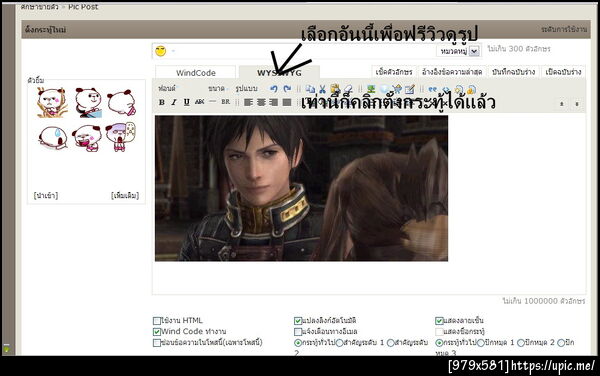The height and width of the screenshot is (376, 600).
Task: Click บันทึกฉบับร่าง save draft button
Action: tap(514, 72)
